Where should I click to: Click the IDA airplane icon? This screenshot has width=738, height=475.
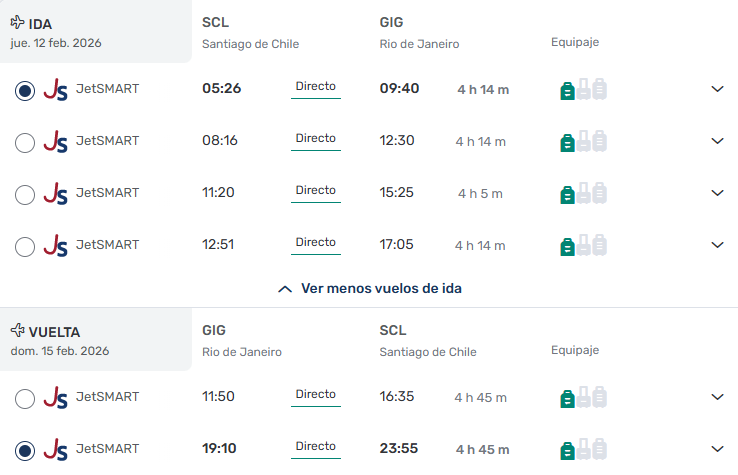pos(17,23)
